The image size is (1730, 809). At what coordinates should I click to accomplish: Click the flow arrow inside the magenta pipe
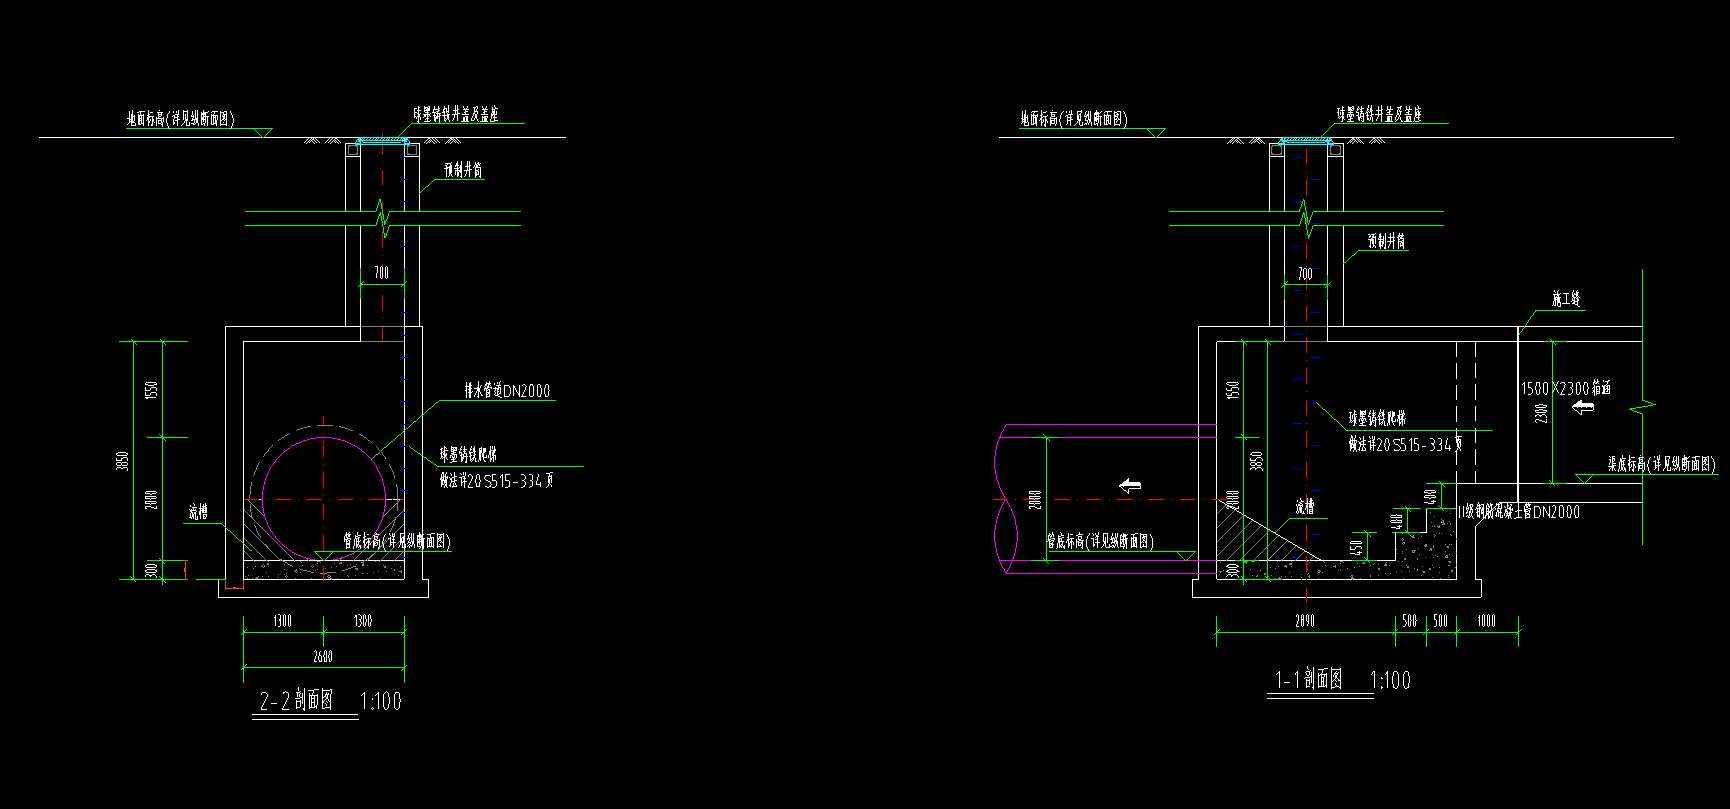tap(1129, 486)
